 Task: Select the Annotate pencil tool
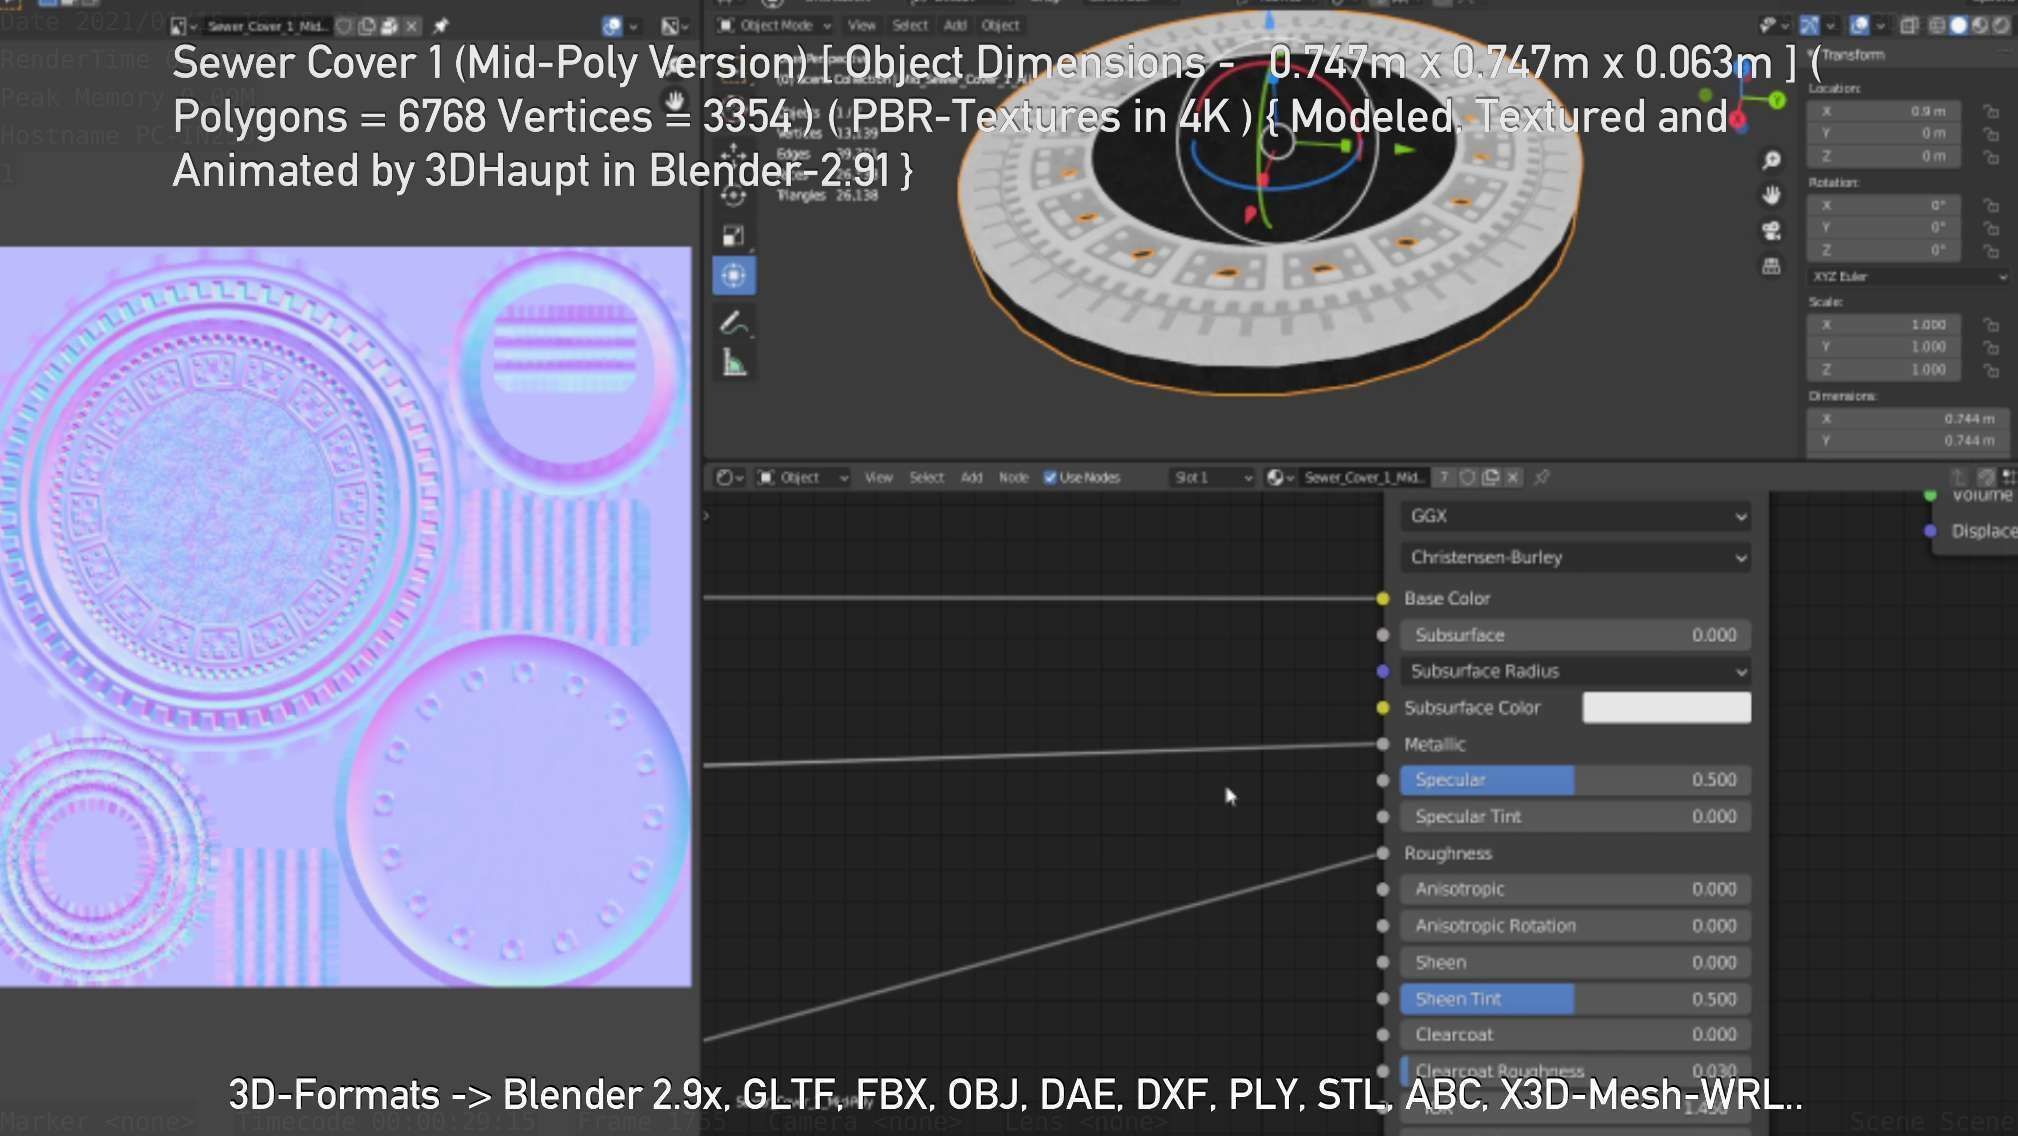click(733, 323)
